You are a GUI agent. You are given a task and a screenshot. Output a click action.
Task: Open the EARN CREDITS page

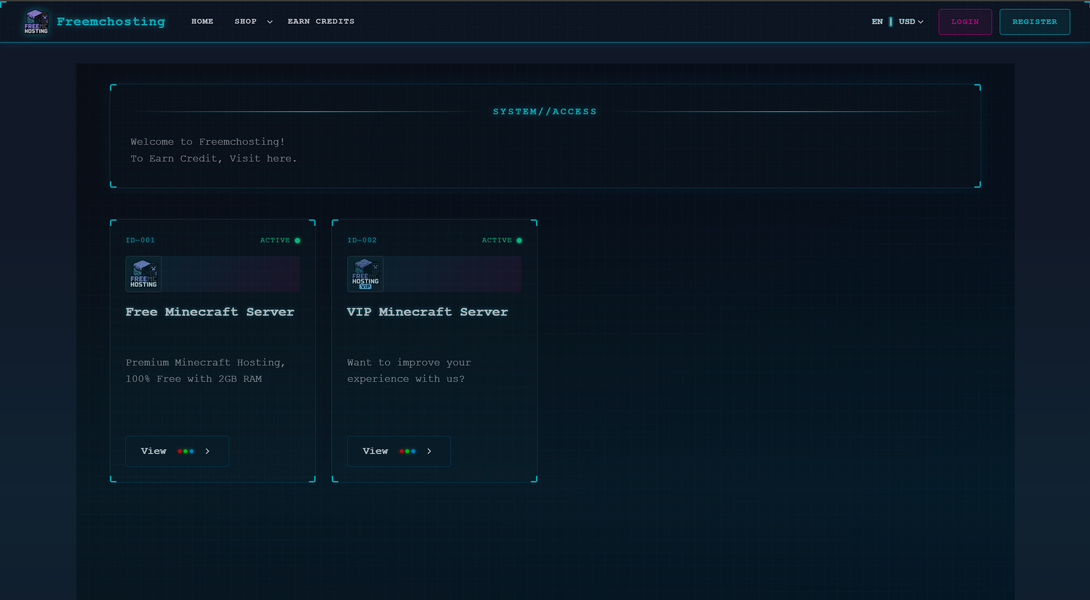click(321, 22)
